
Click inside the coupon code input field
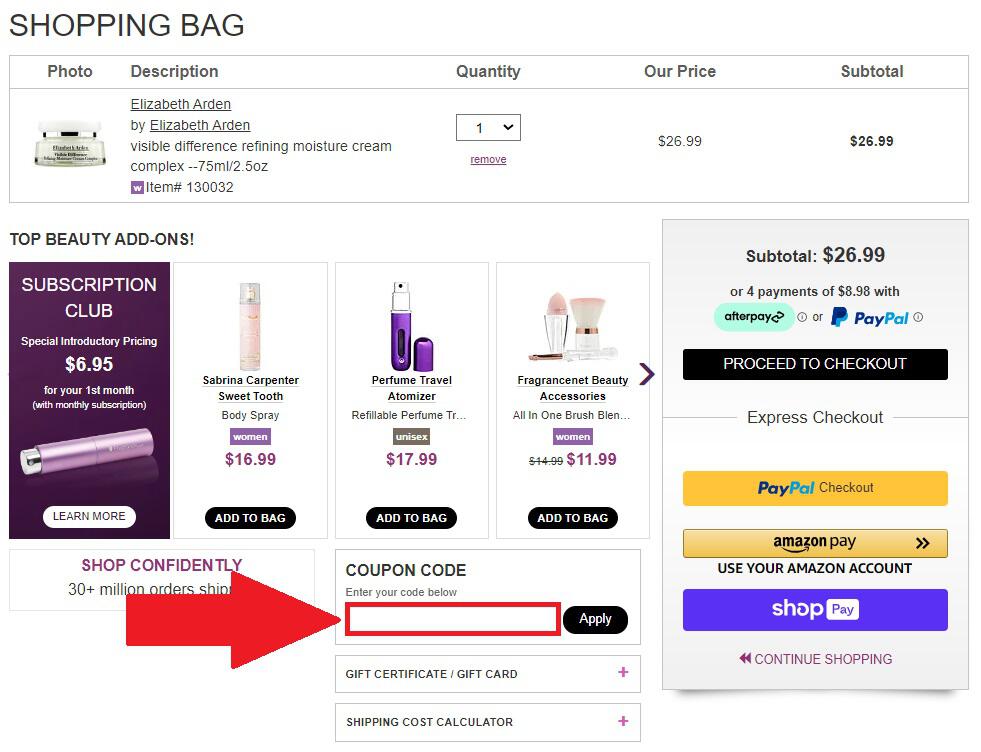point(452,618)
